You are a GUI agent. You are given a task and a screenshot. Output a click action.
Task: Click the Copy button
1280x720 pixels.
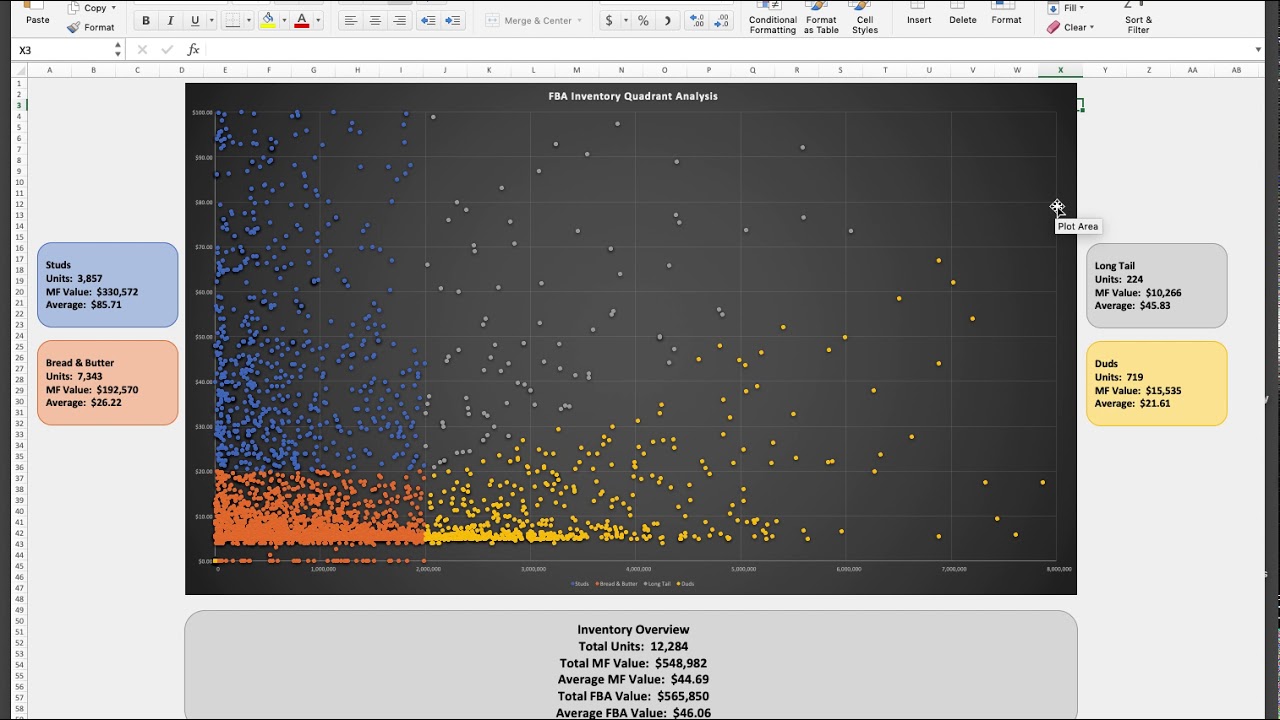[88, 8]
